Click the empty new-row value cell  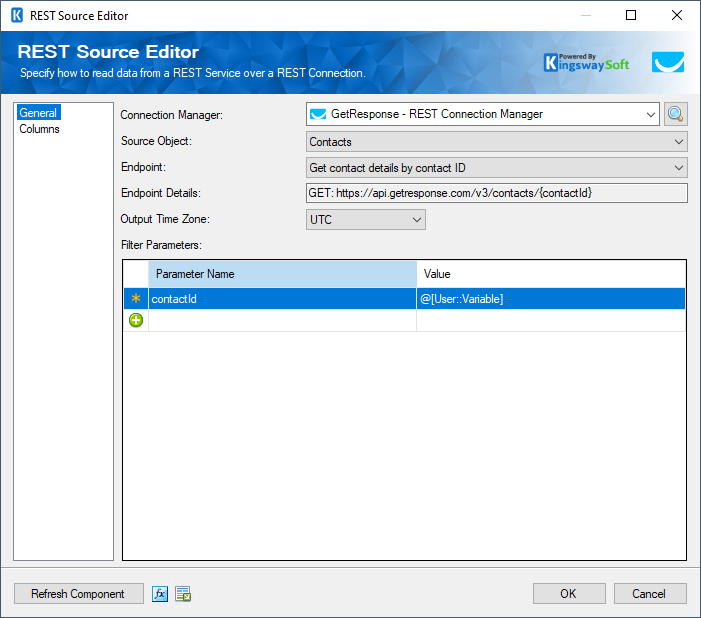pos(551,320)
